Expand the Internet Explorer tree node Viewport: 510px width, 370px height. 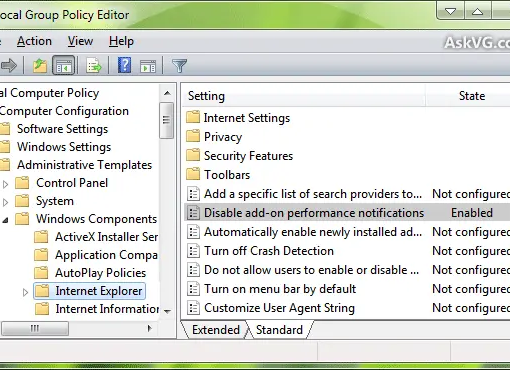pyautogui.click(x=25, y=292)
